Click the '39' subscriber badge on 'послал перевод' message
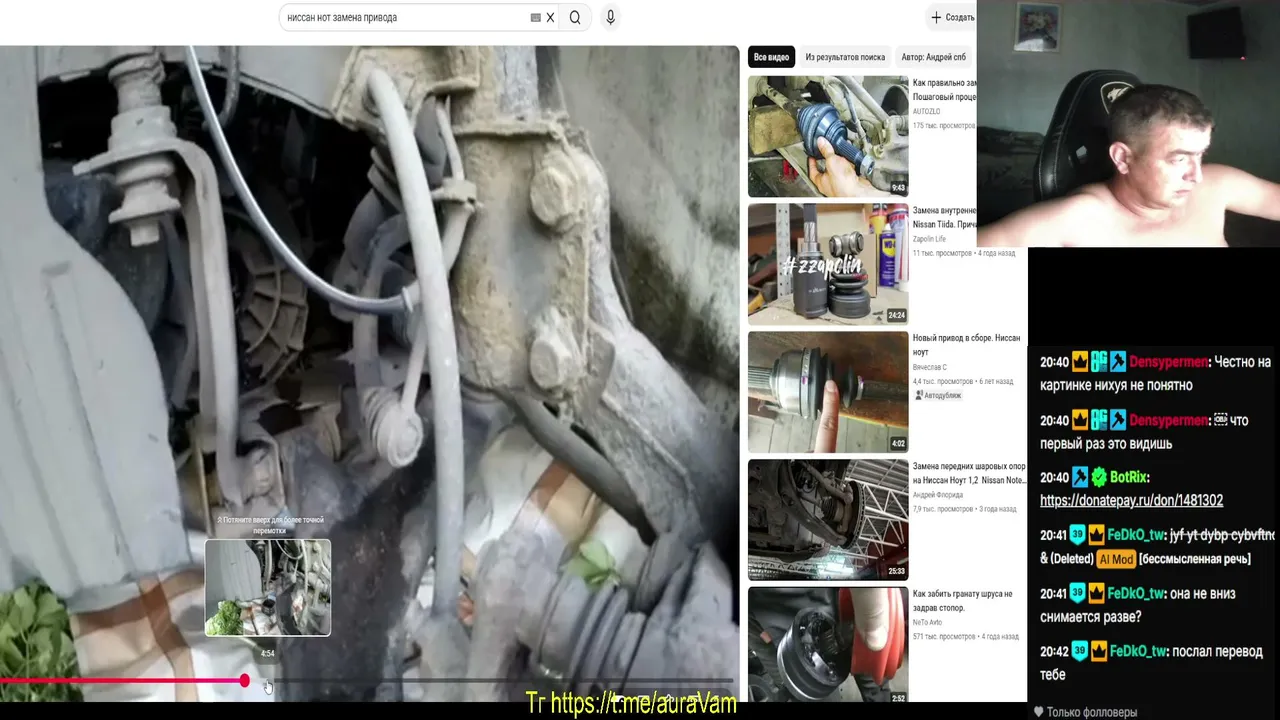 click(x=1078, y=651)
